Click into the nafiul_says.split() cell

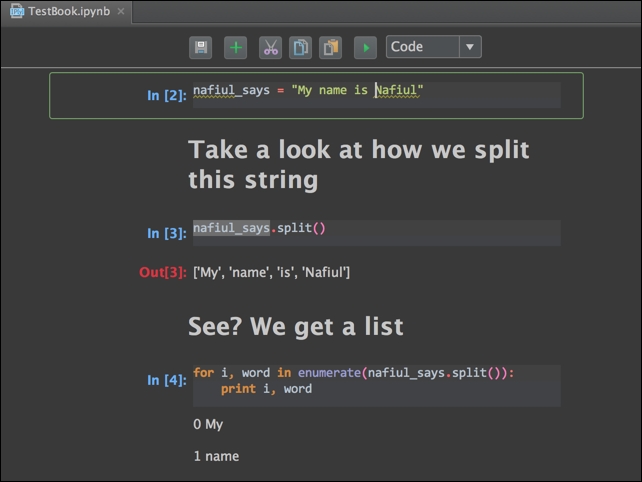[x=377, y=233]
